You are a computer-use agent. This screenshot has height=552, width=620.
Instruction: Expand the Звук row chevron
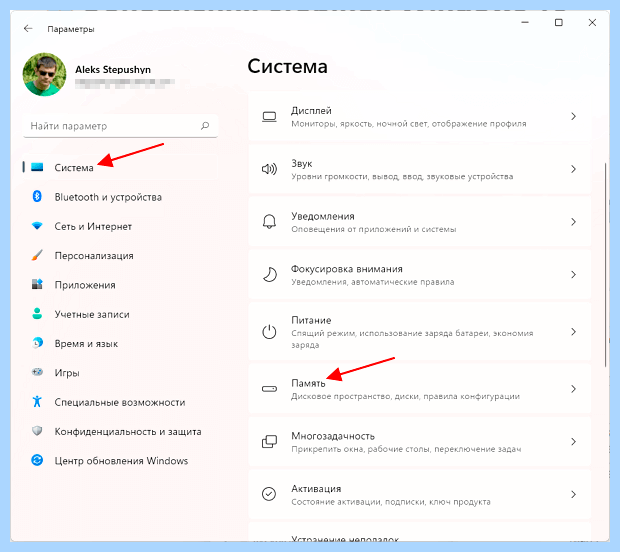pyautogui.click(x=573, y=169)
